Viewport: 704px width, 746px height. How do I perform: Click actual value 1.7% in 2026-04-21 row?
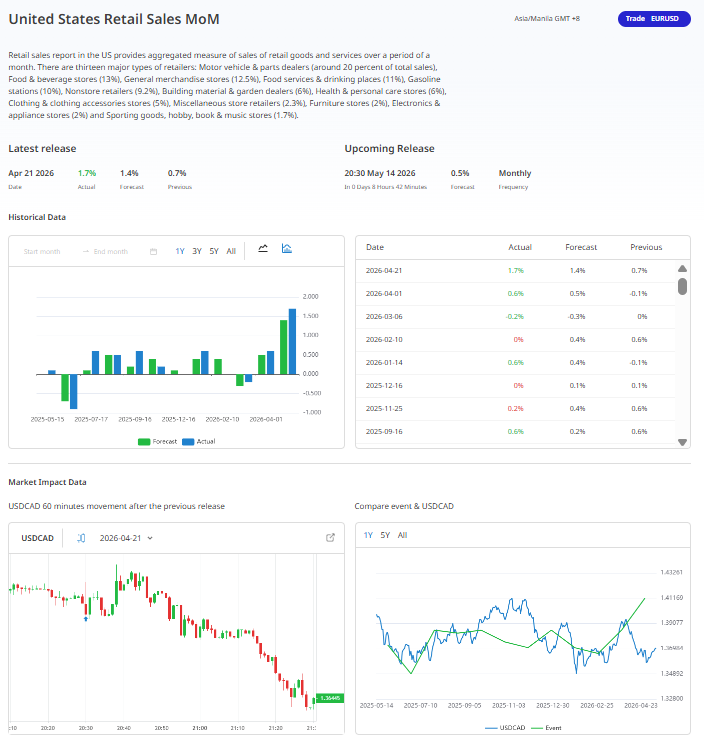click(x=516, y=271)
